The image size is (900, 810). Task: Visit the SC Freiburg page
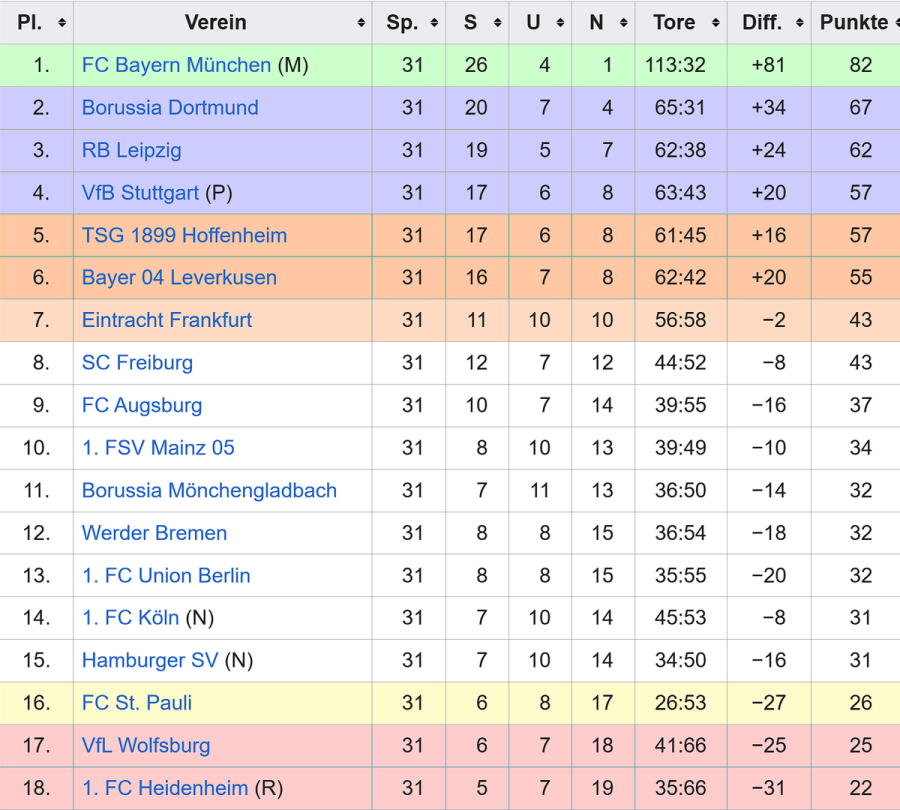(137, 363)
